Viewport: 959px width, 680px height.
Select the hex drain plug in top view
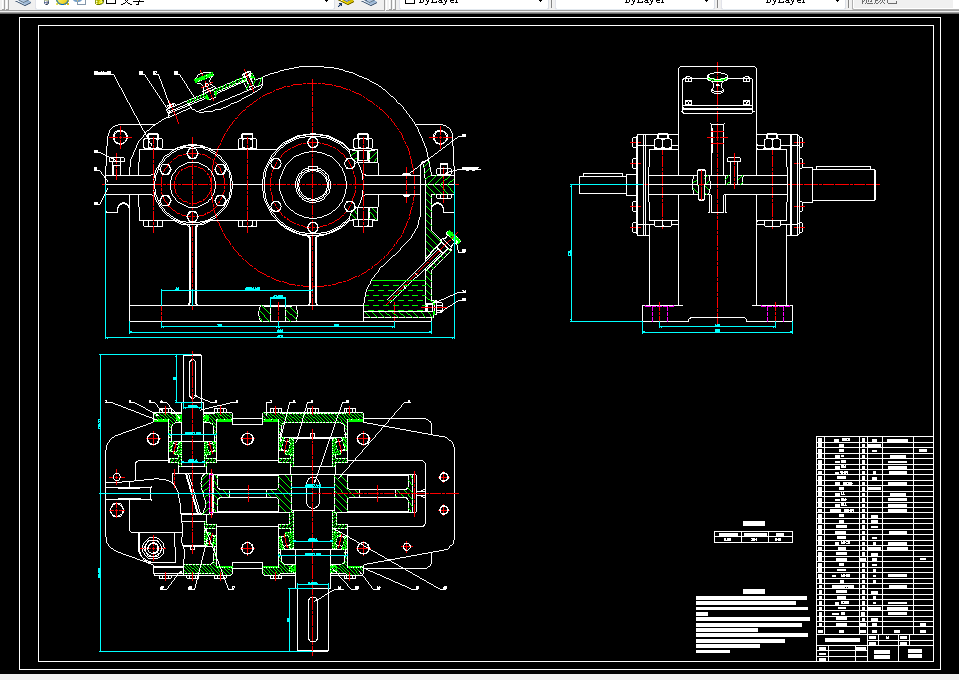click(x=152, y=547)
